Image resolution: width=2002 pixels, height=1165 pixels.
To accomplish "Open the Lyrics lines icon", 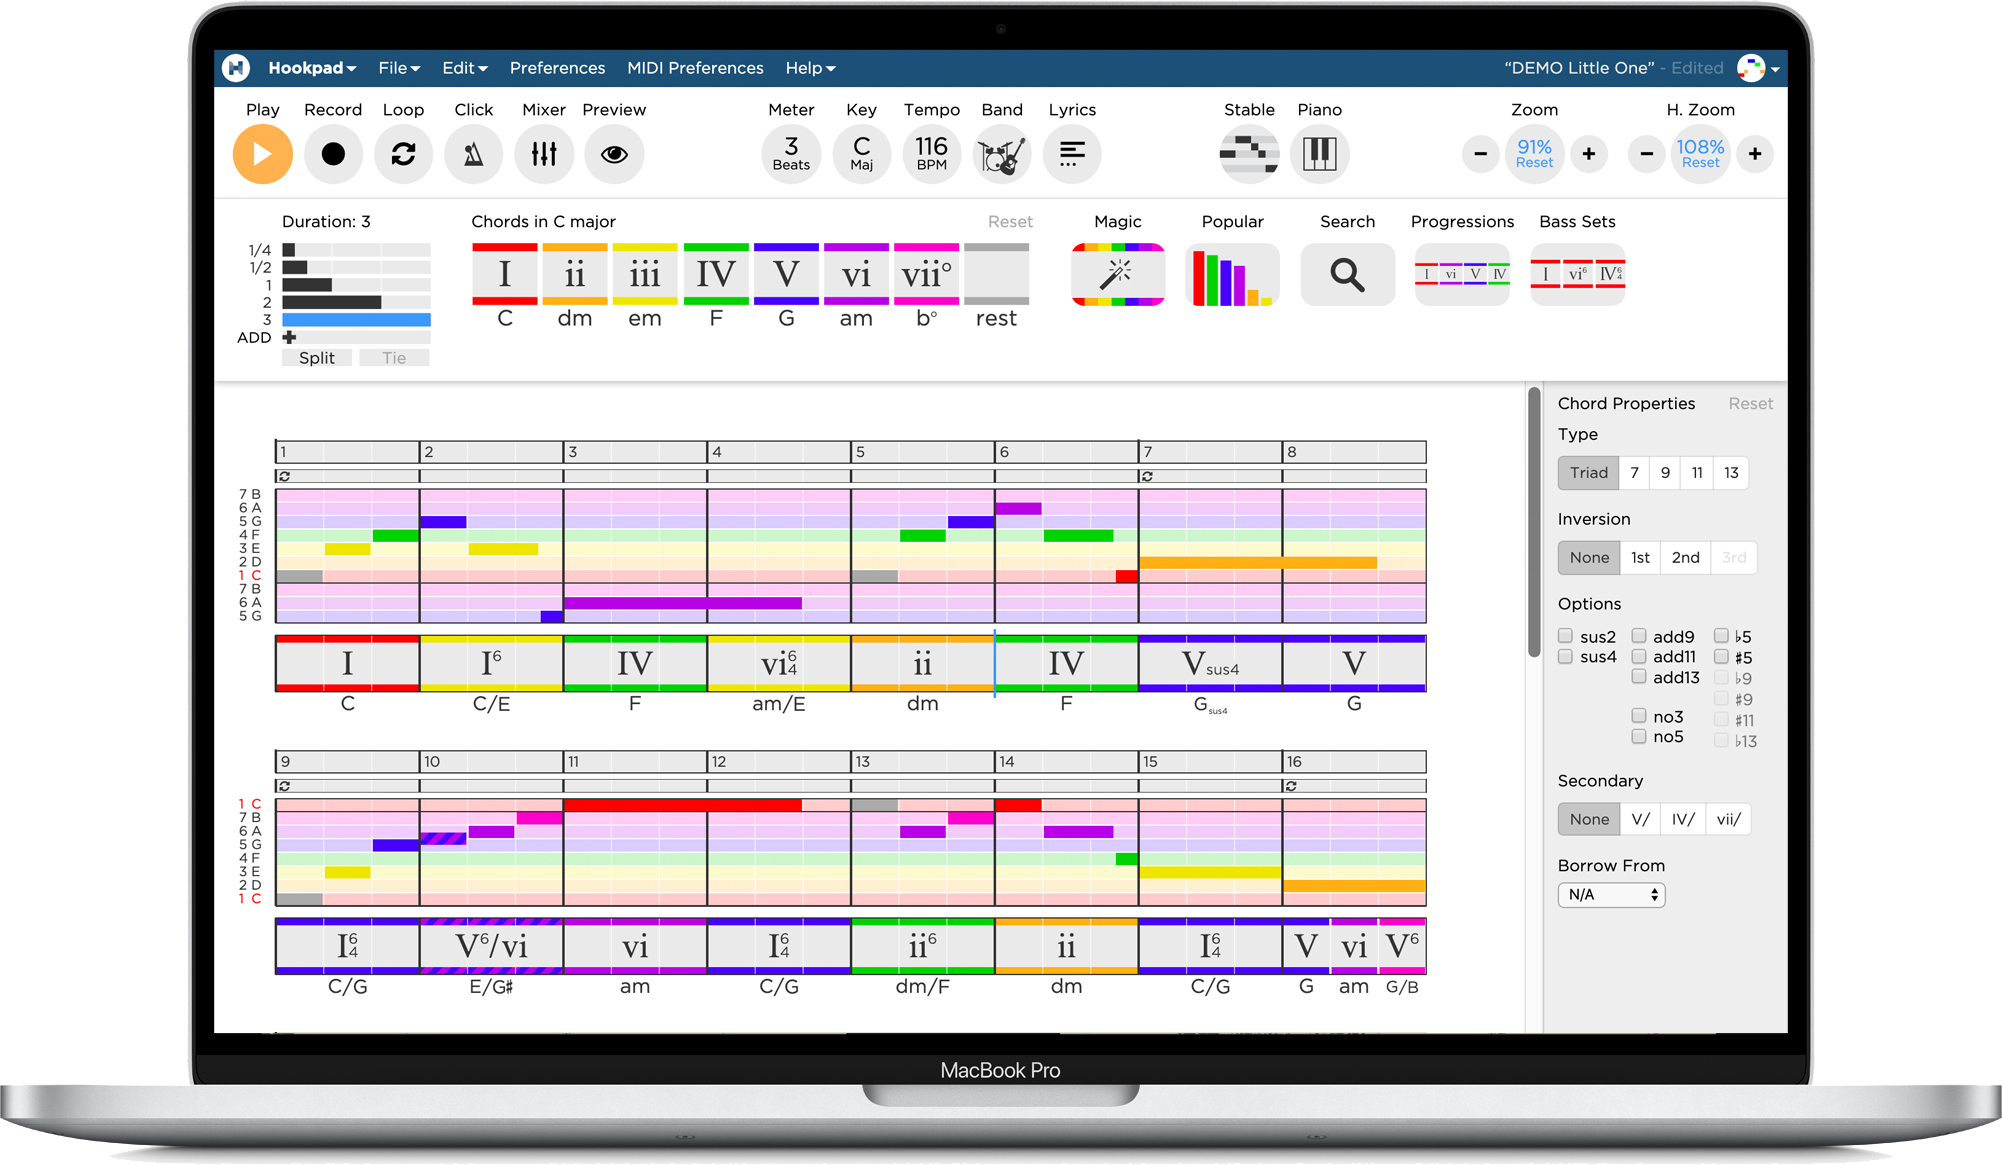I will coord(1072,154).
